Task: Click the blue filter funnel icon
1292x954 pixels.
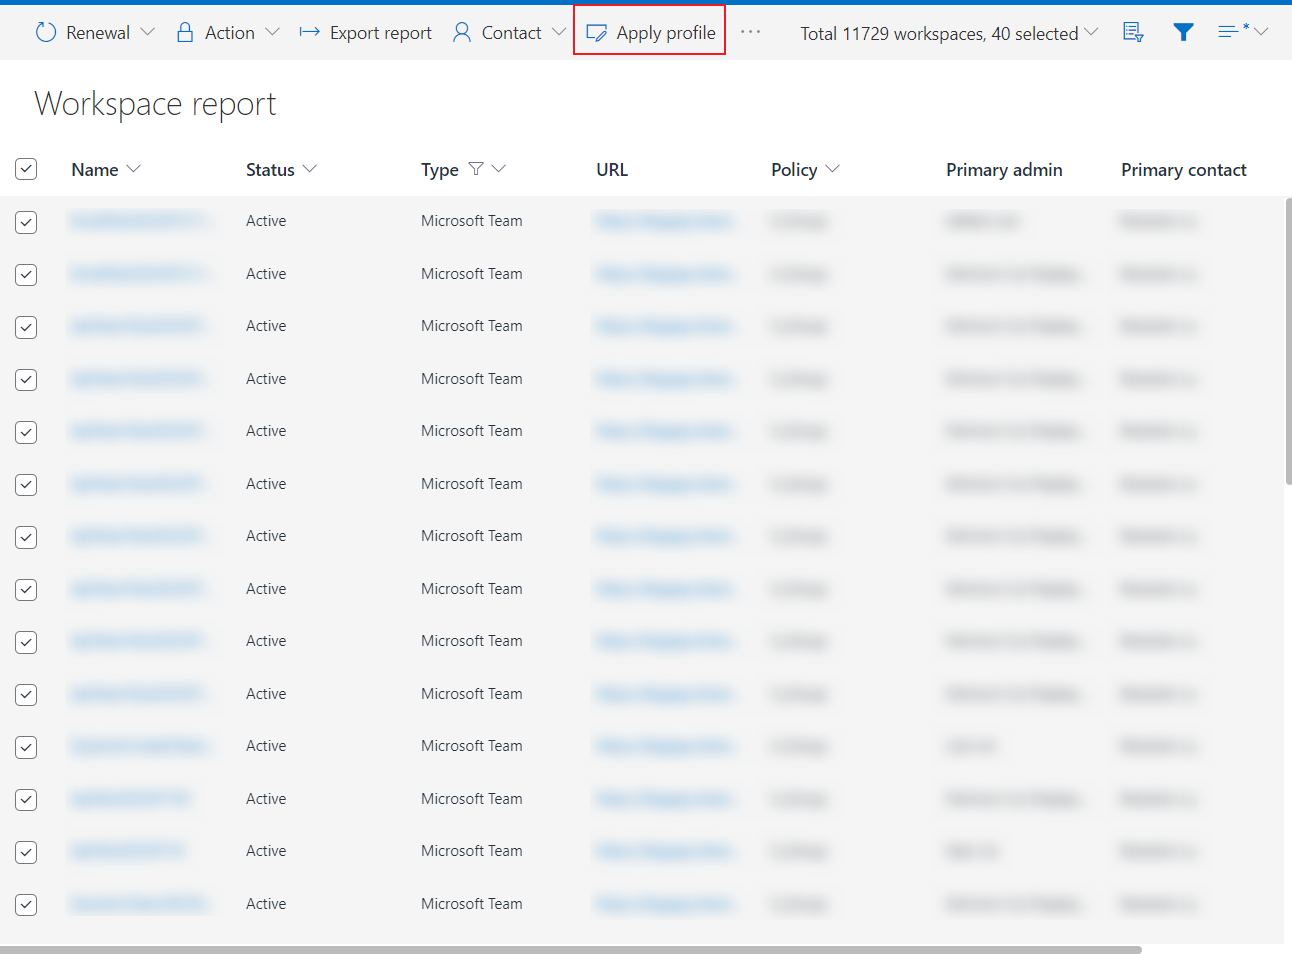Action: (x=1183, y=33)
